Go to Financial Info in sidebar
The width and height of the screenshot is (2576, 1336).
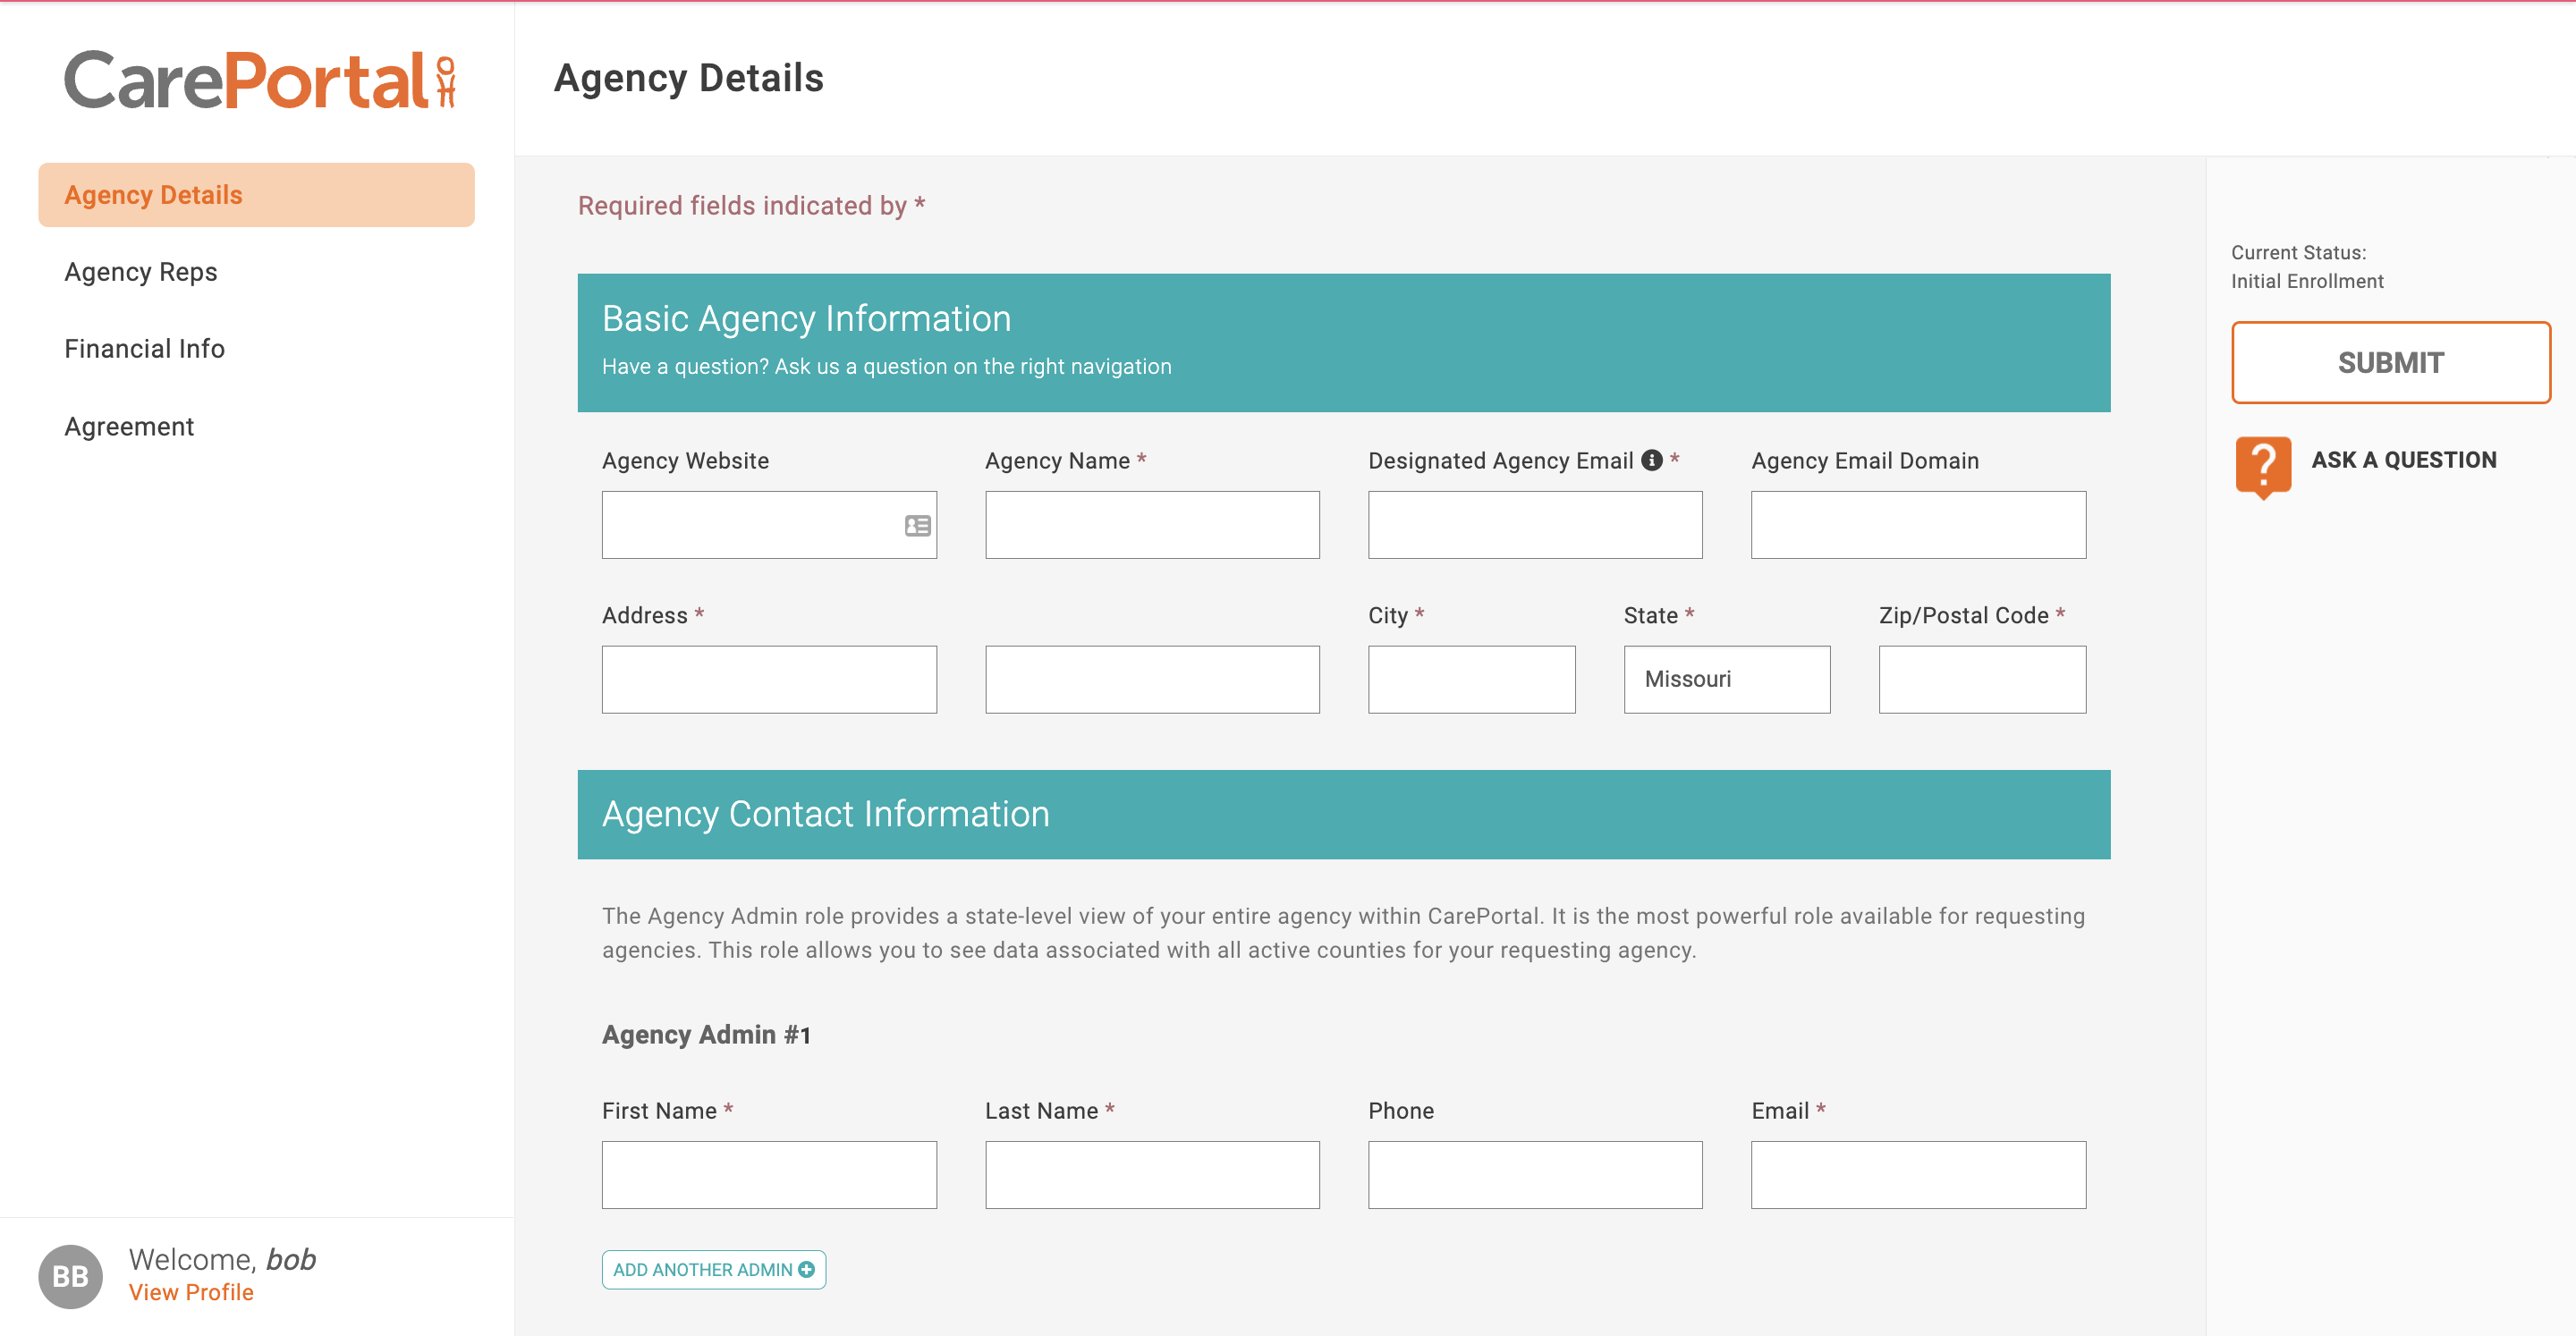(145, 349)
